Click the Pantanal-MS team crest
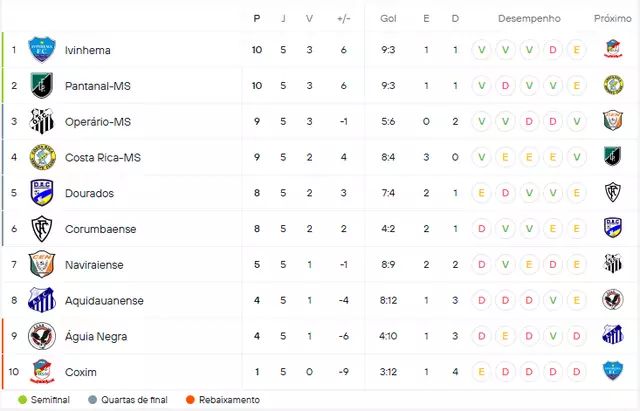Image resolution: width=640 pixels, height=411 pixels. point(42,86)
